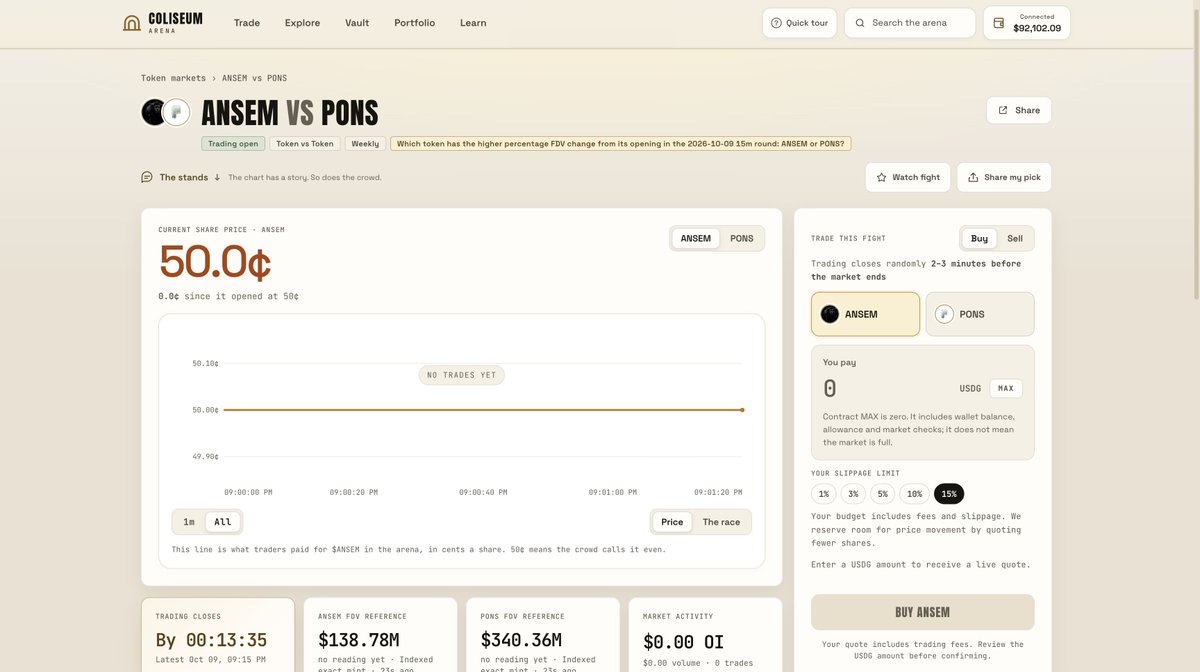Click into the Search the arena field
Viewport: 1200px width, 672px height.
pyautogui.click(x=910, y=23)
